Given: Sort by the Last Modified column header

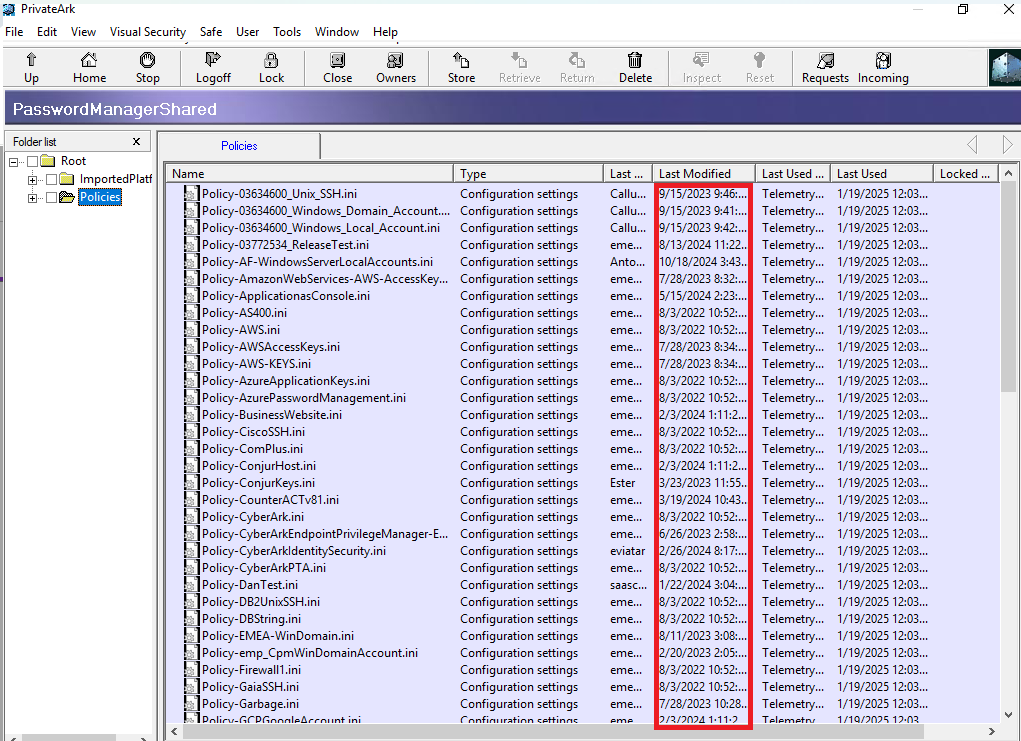Looking at the screenshot, I should click(700, 172).
